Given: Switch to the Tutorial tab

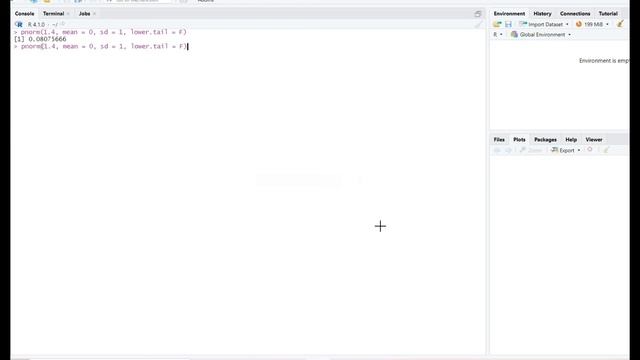Looking at the screenshot, I should (608, 13).
